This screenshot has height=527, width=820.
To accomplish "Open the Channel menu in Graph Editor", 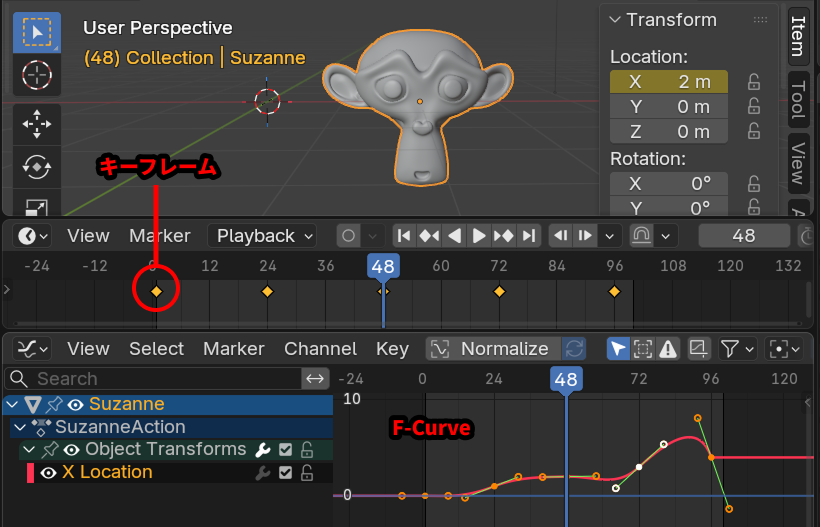I will [x=320, y=349].
